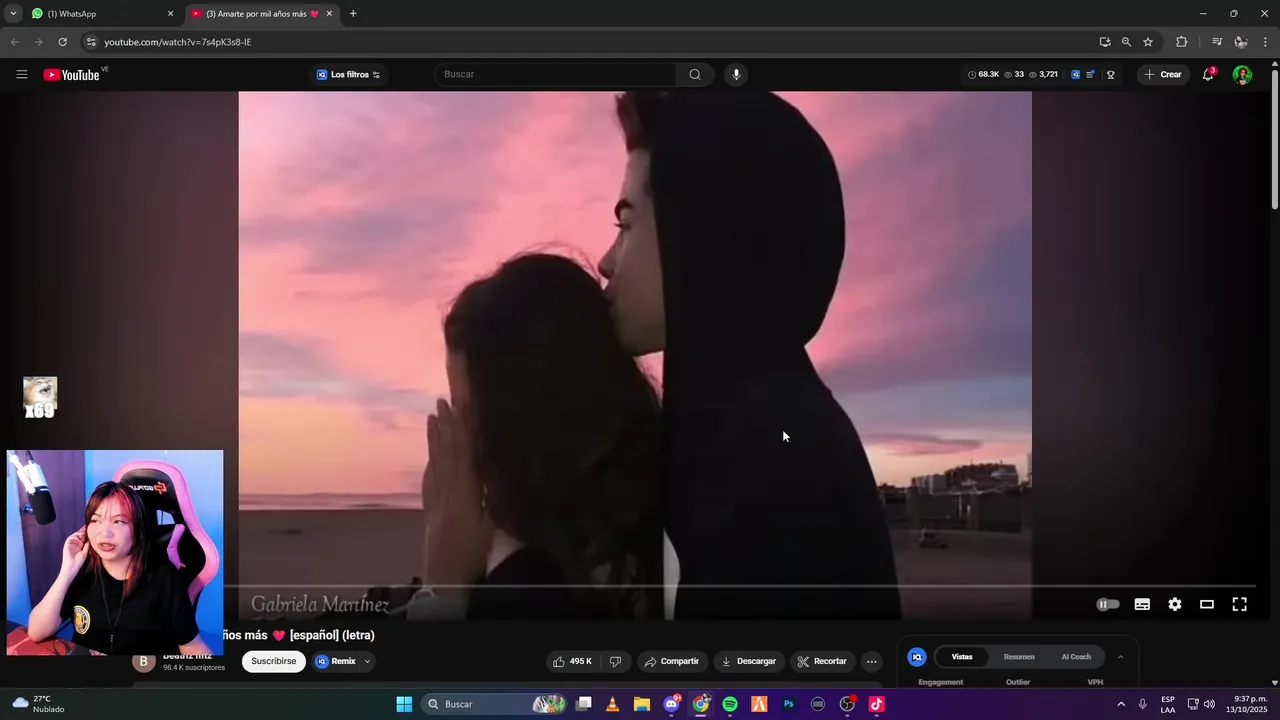Reload the page in Chrome

pyautogui.click(x=62, y=42)
